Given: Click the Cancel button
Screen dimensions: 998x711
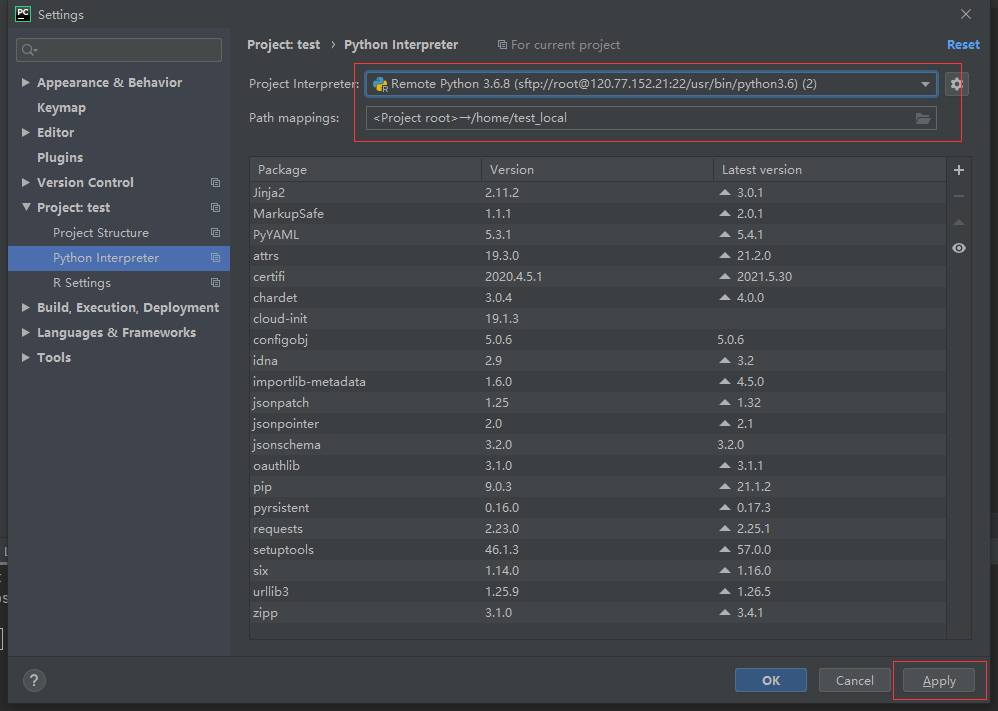Looking at the screenshot, I should pyautogui.click(x=854, y=680).
